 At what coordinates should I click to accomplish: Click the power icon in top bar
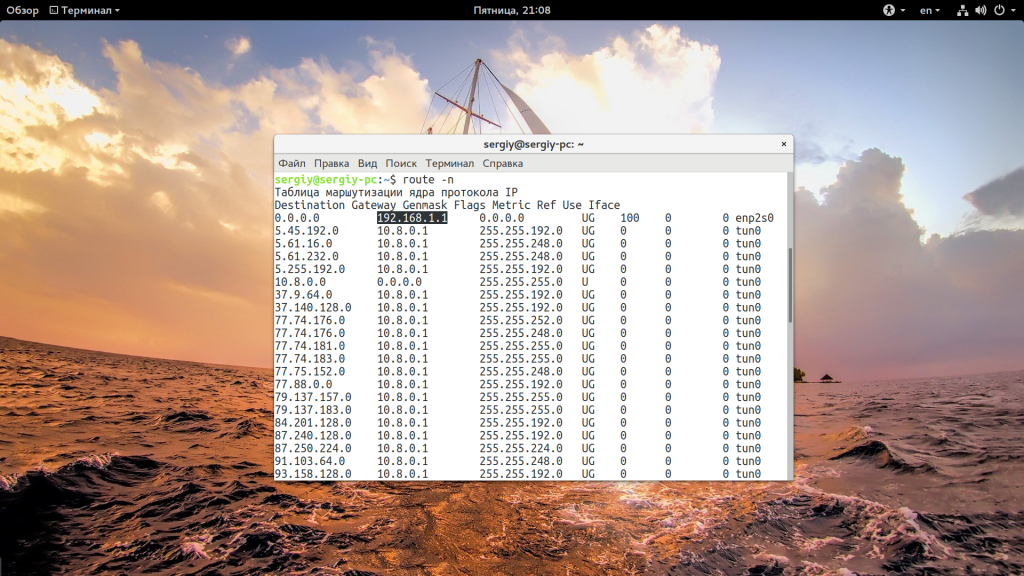click(999, 10)
